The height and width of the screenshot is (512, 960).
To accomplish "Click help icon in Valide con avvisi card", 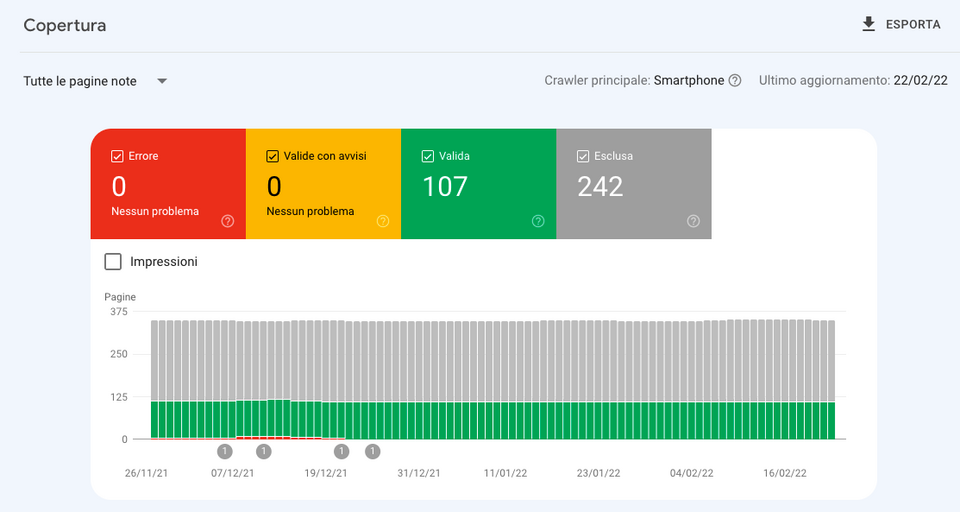I will point(383,221).
